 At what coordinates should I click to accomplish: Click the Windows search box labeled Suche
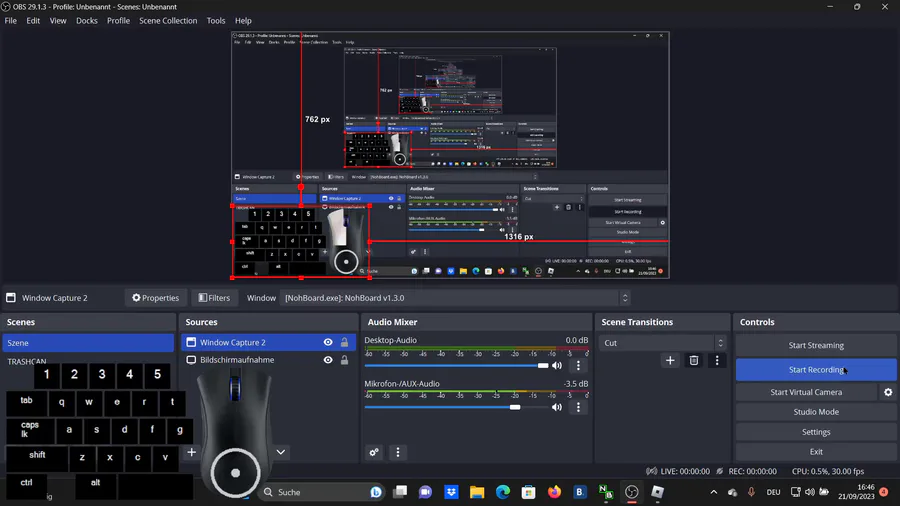point(321,492)
